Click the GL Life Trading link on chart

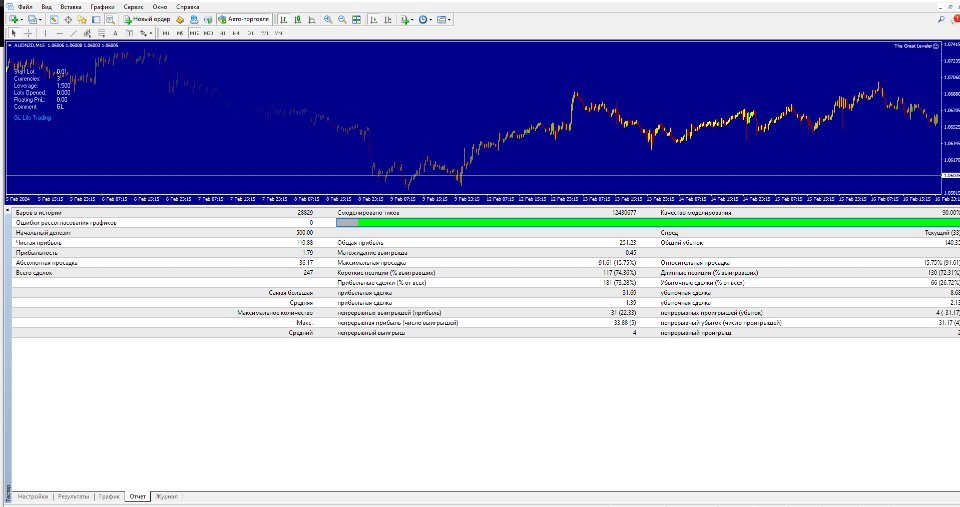click(32, 118)
